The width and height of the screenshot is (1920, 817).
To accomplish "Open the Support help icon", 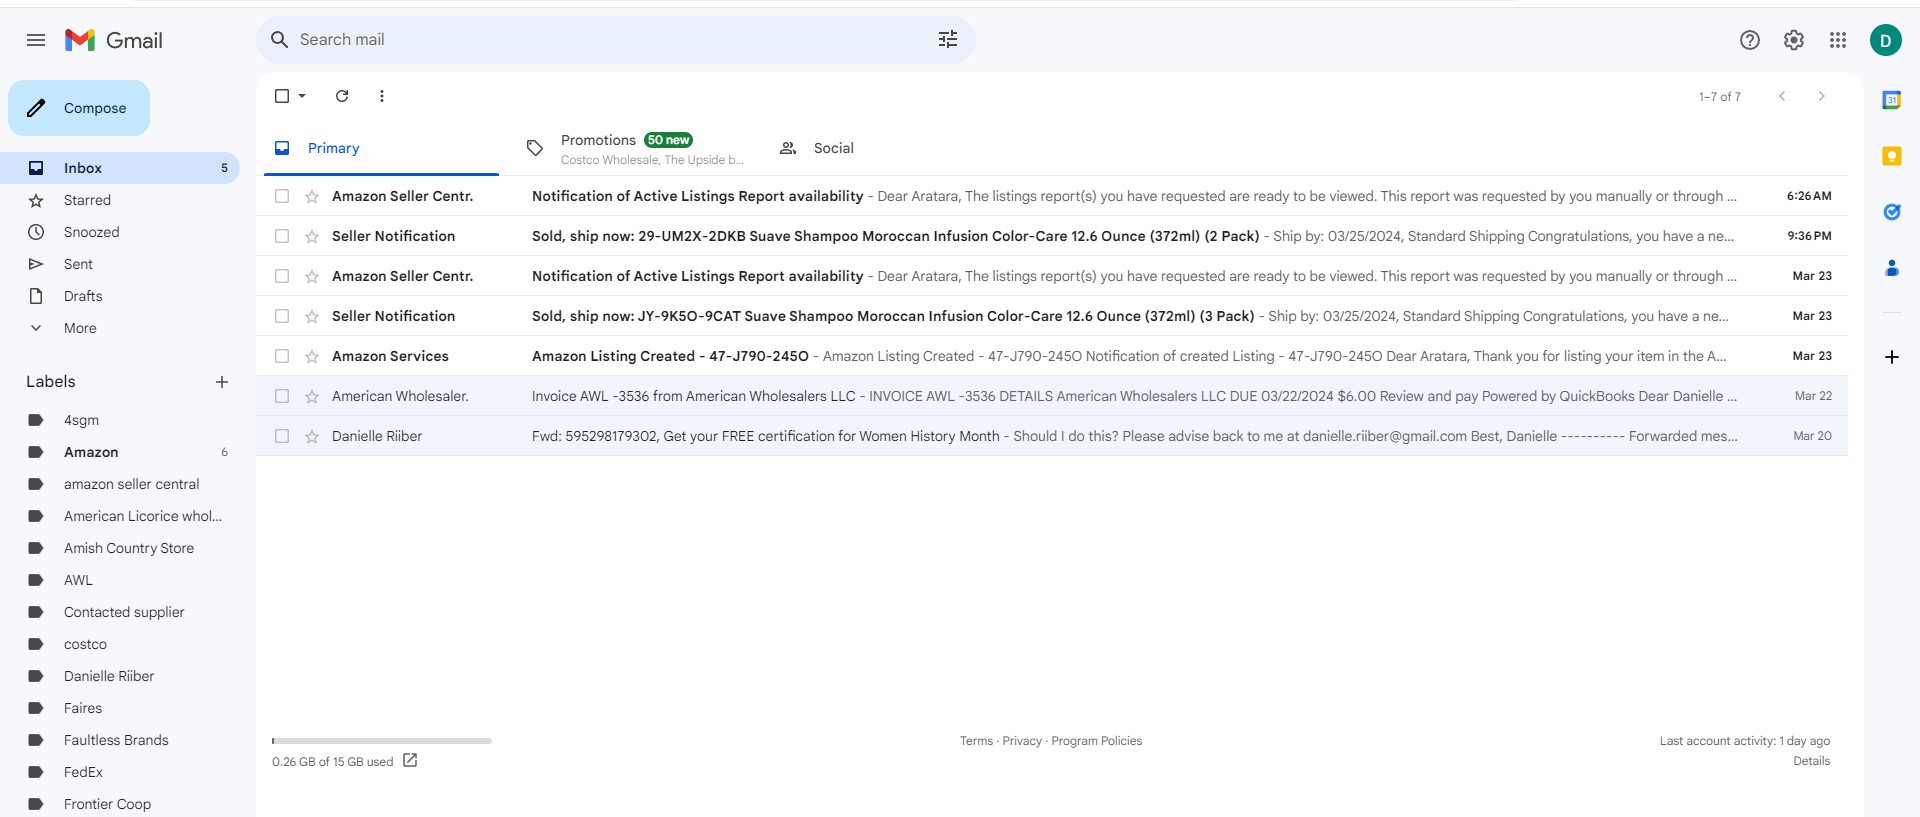I will point(1750,40).
